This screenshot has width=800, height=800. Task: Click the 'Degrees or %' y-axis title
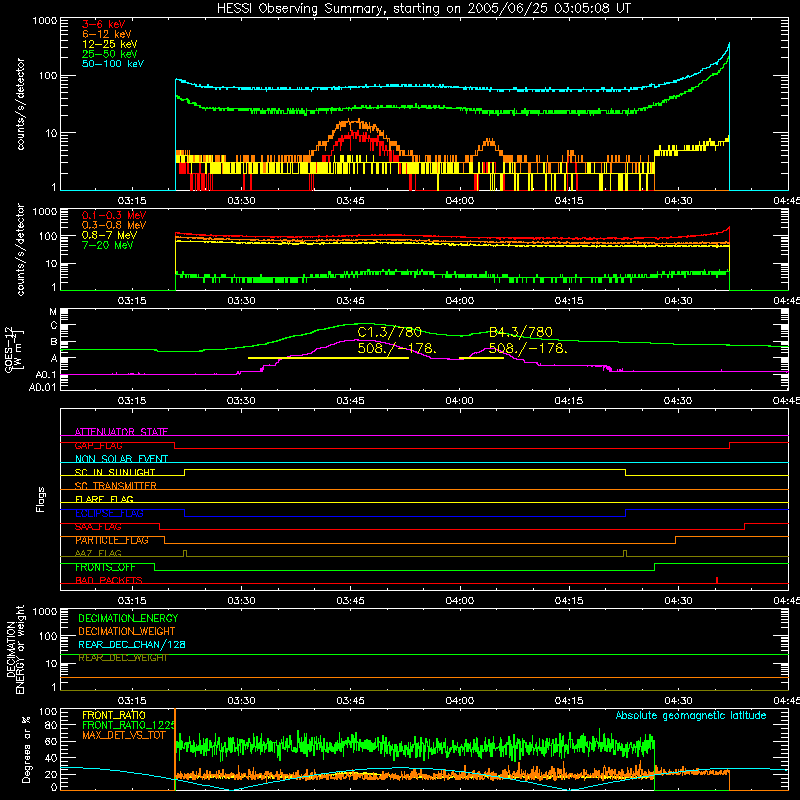tap(26, 749)
